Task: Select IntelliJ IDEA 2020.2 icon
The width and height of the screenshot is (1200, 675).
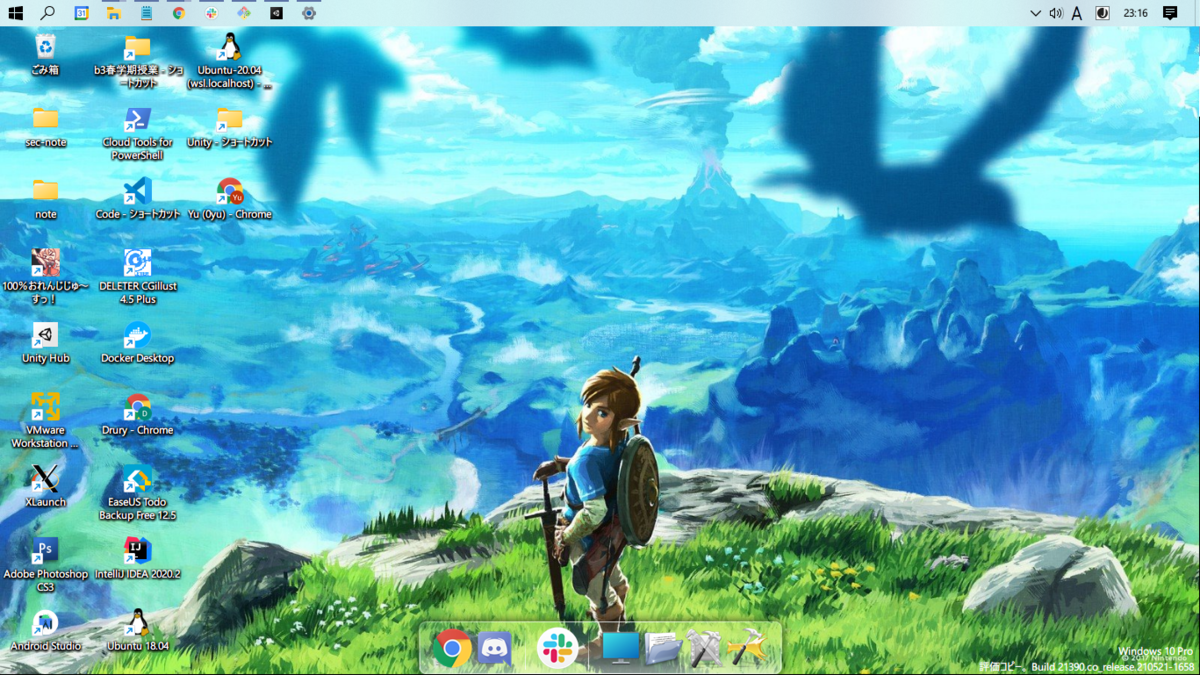Action: pyautogui.click(x=138, y=558)
